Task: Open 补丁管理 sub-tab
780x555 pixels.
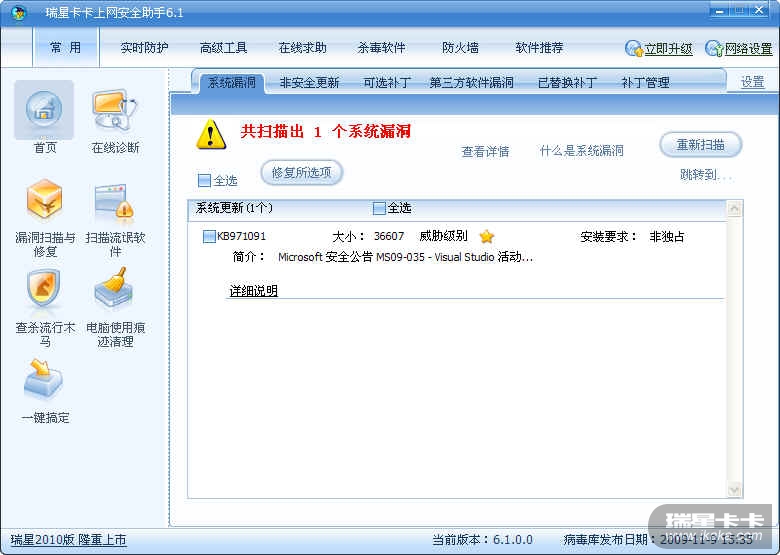Action: tap(645, 83)
